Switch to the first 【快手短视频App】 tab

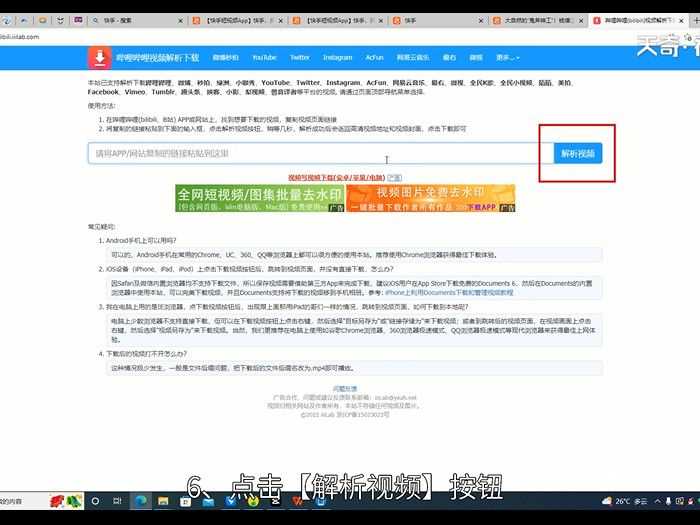click(x=236, y=21)
